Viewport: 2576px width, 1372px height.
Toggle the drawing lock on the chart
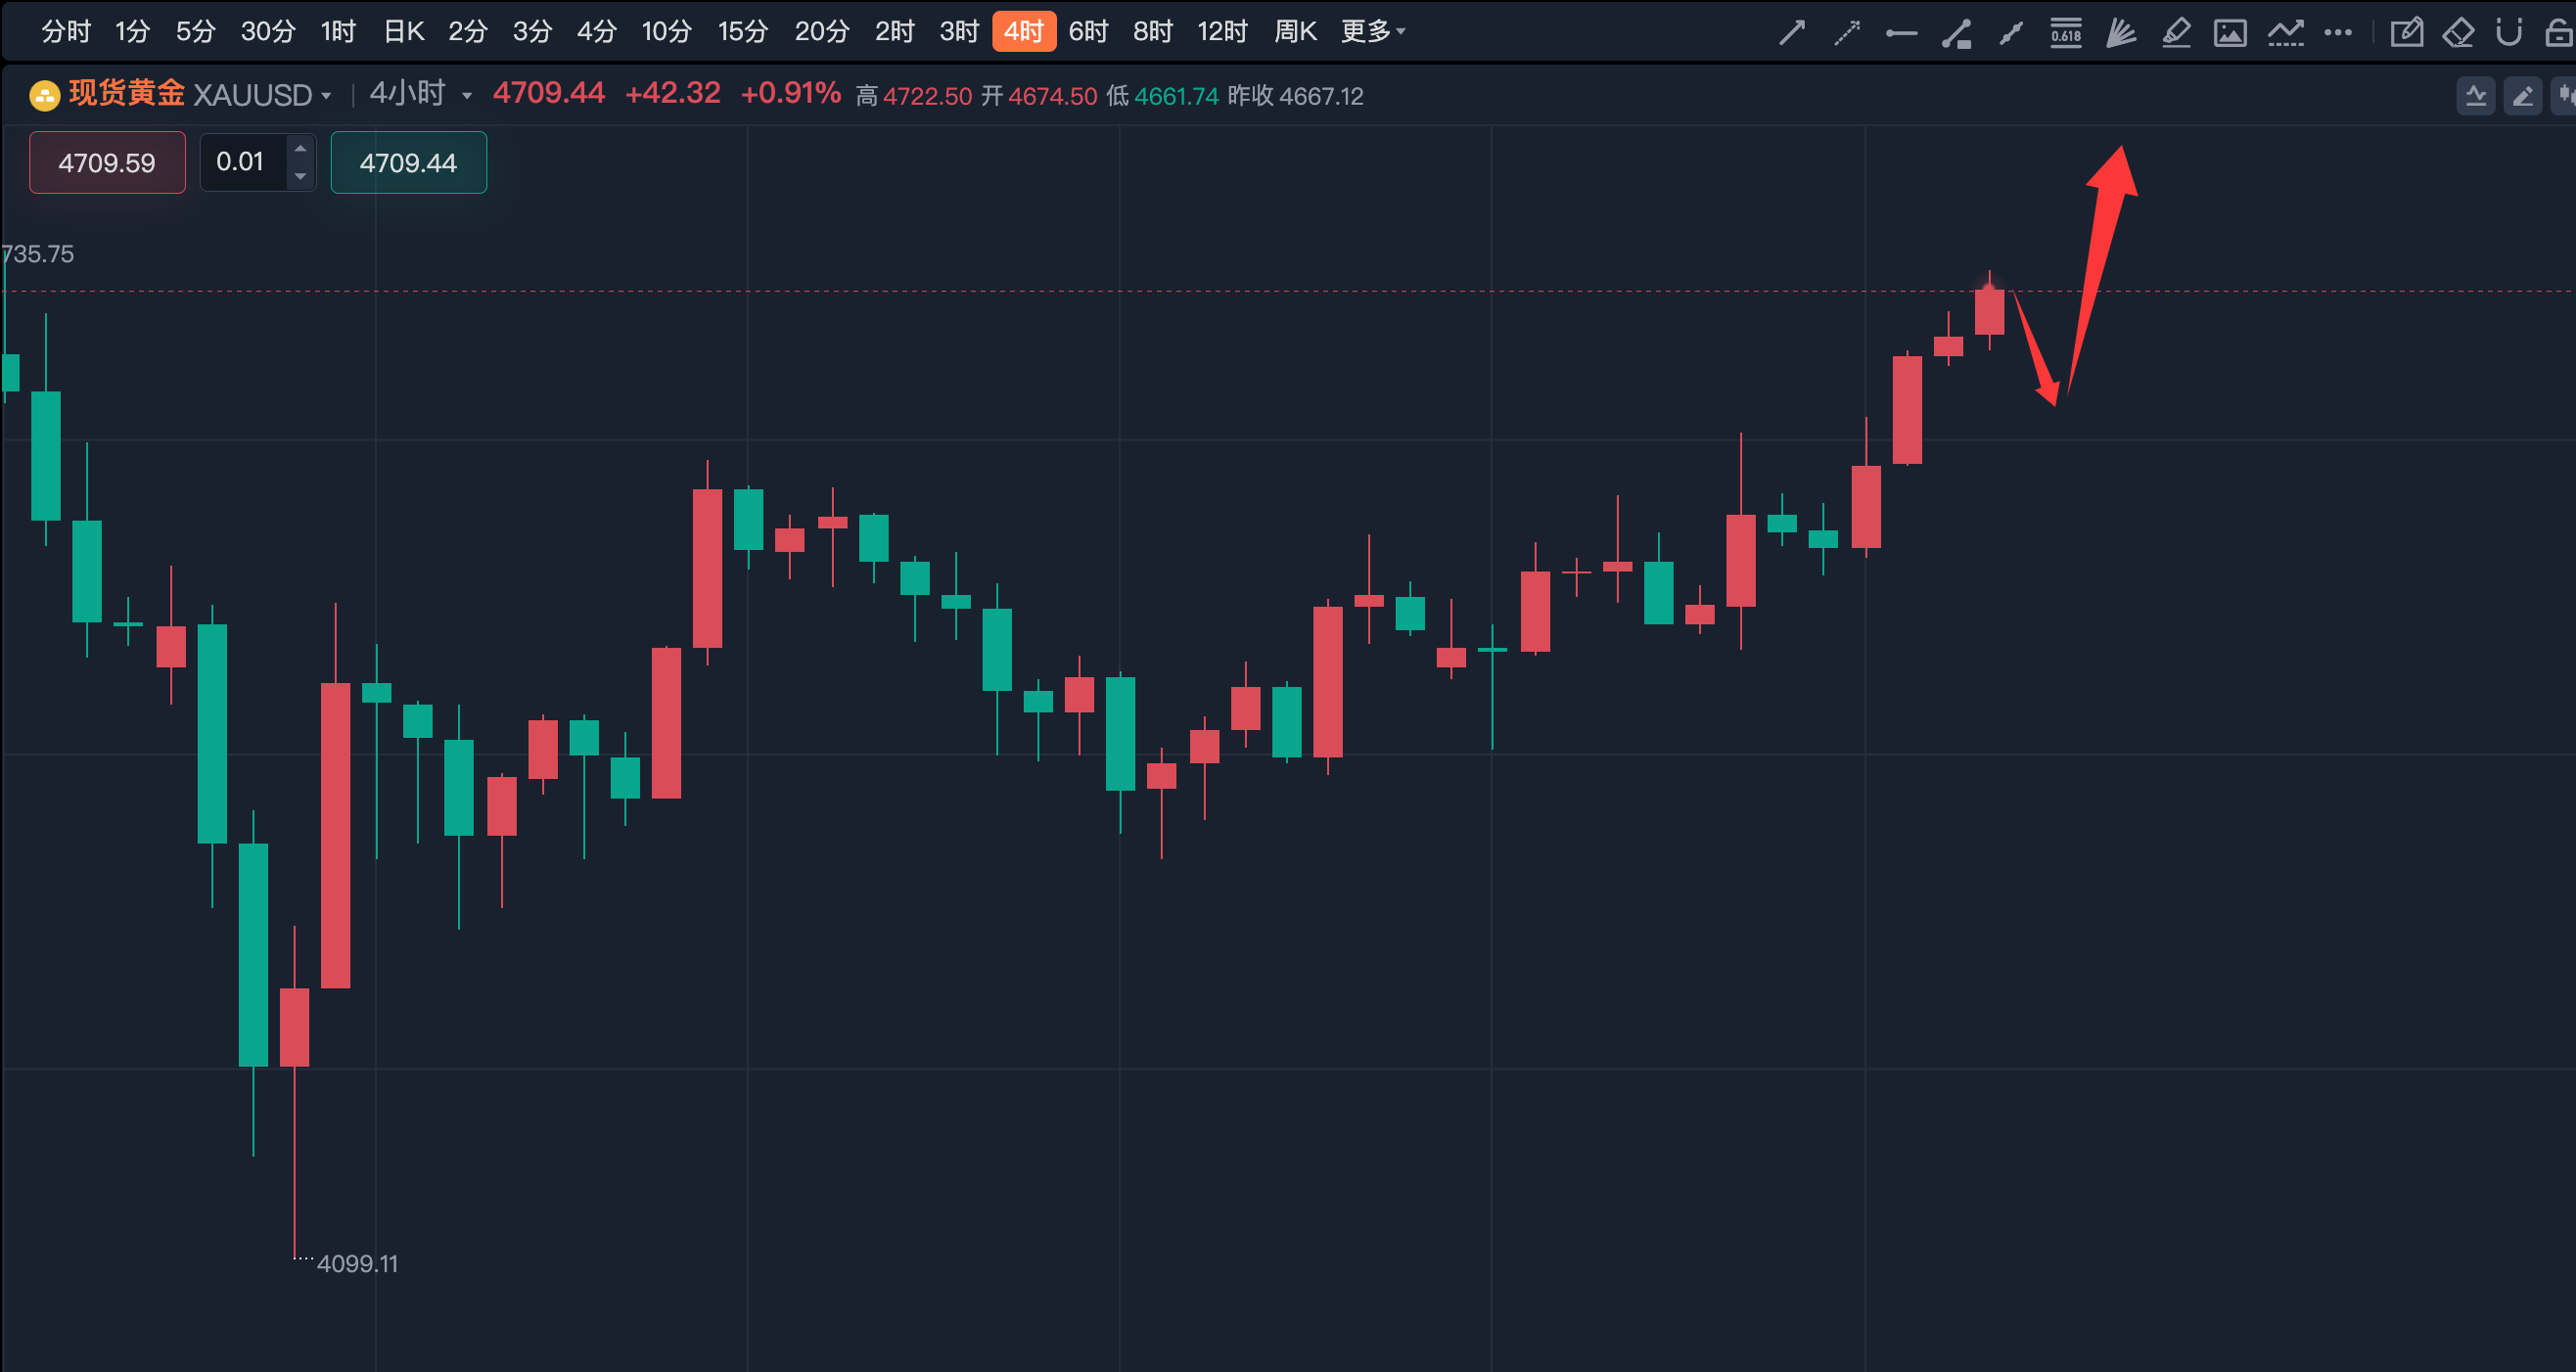pyautogui.click(x=2560, y=31)
